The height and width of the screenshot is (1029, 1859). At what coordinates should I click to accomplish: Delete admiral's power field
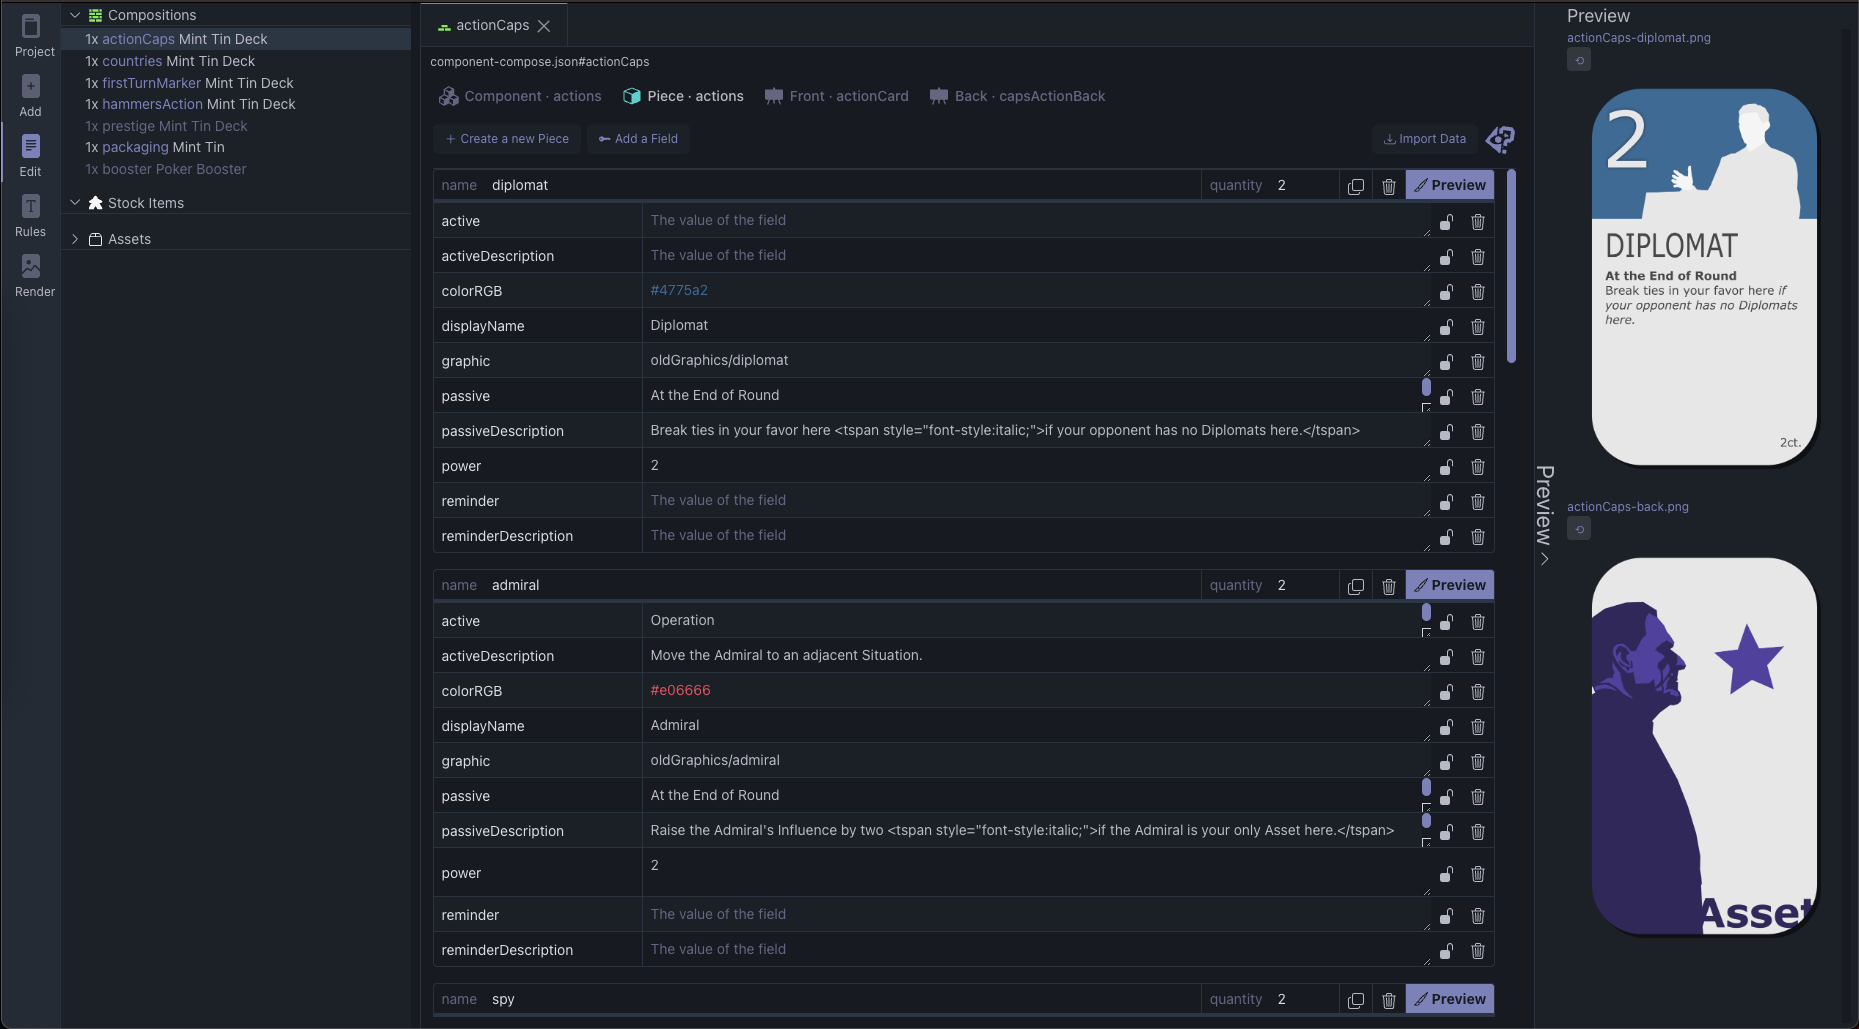(x=1478, y=873)
